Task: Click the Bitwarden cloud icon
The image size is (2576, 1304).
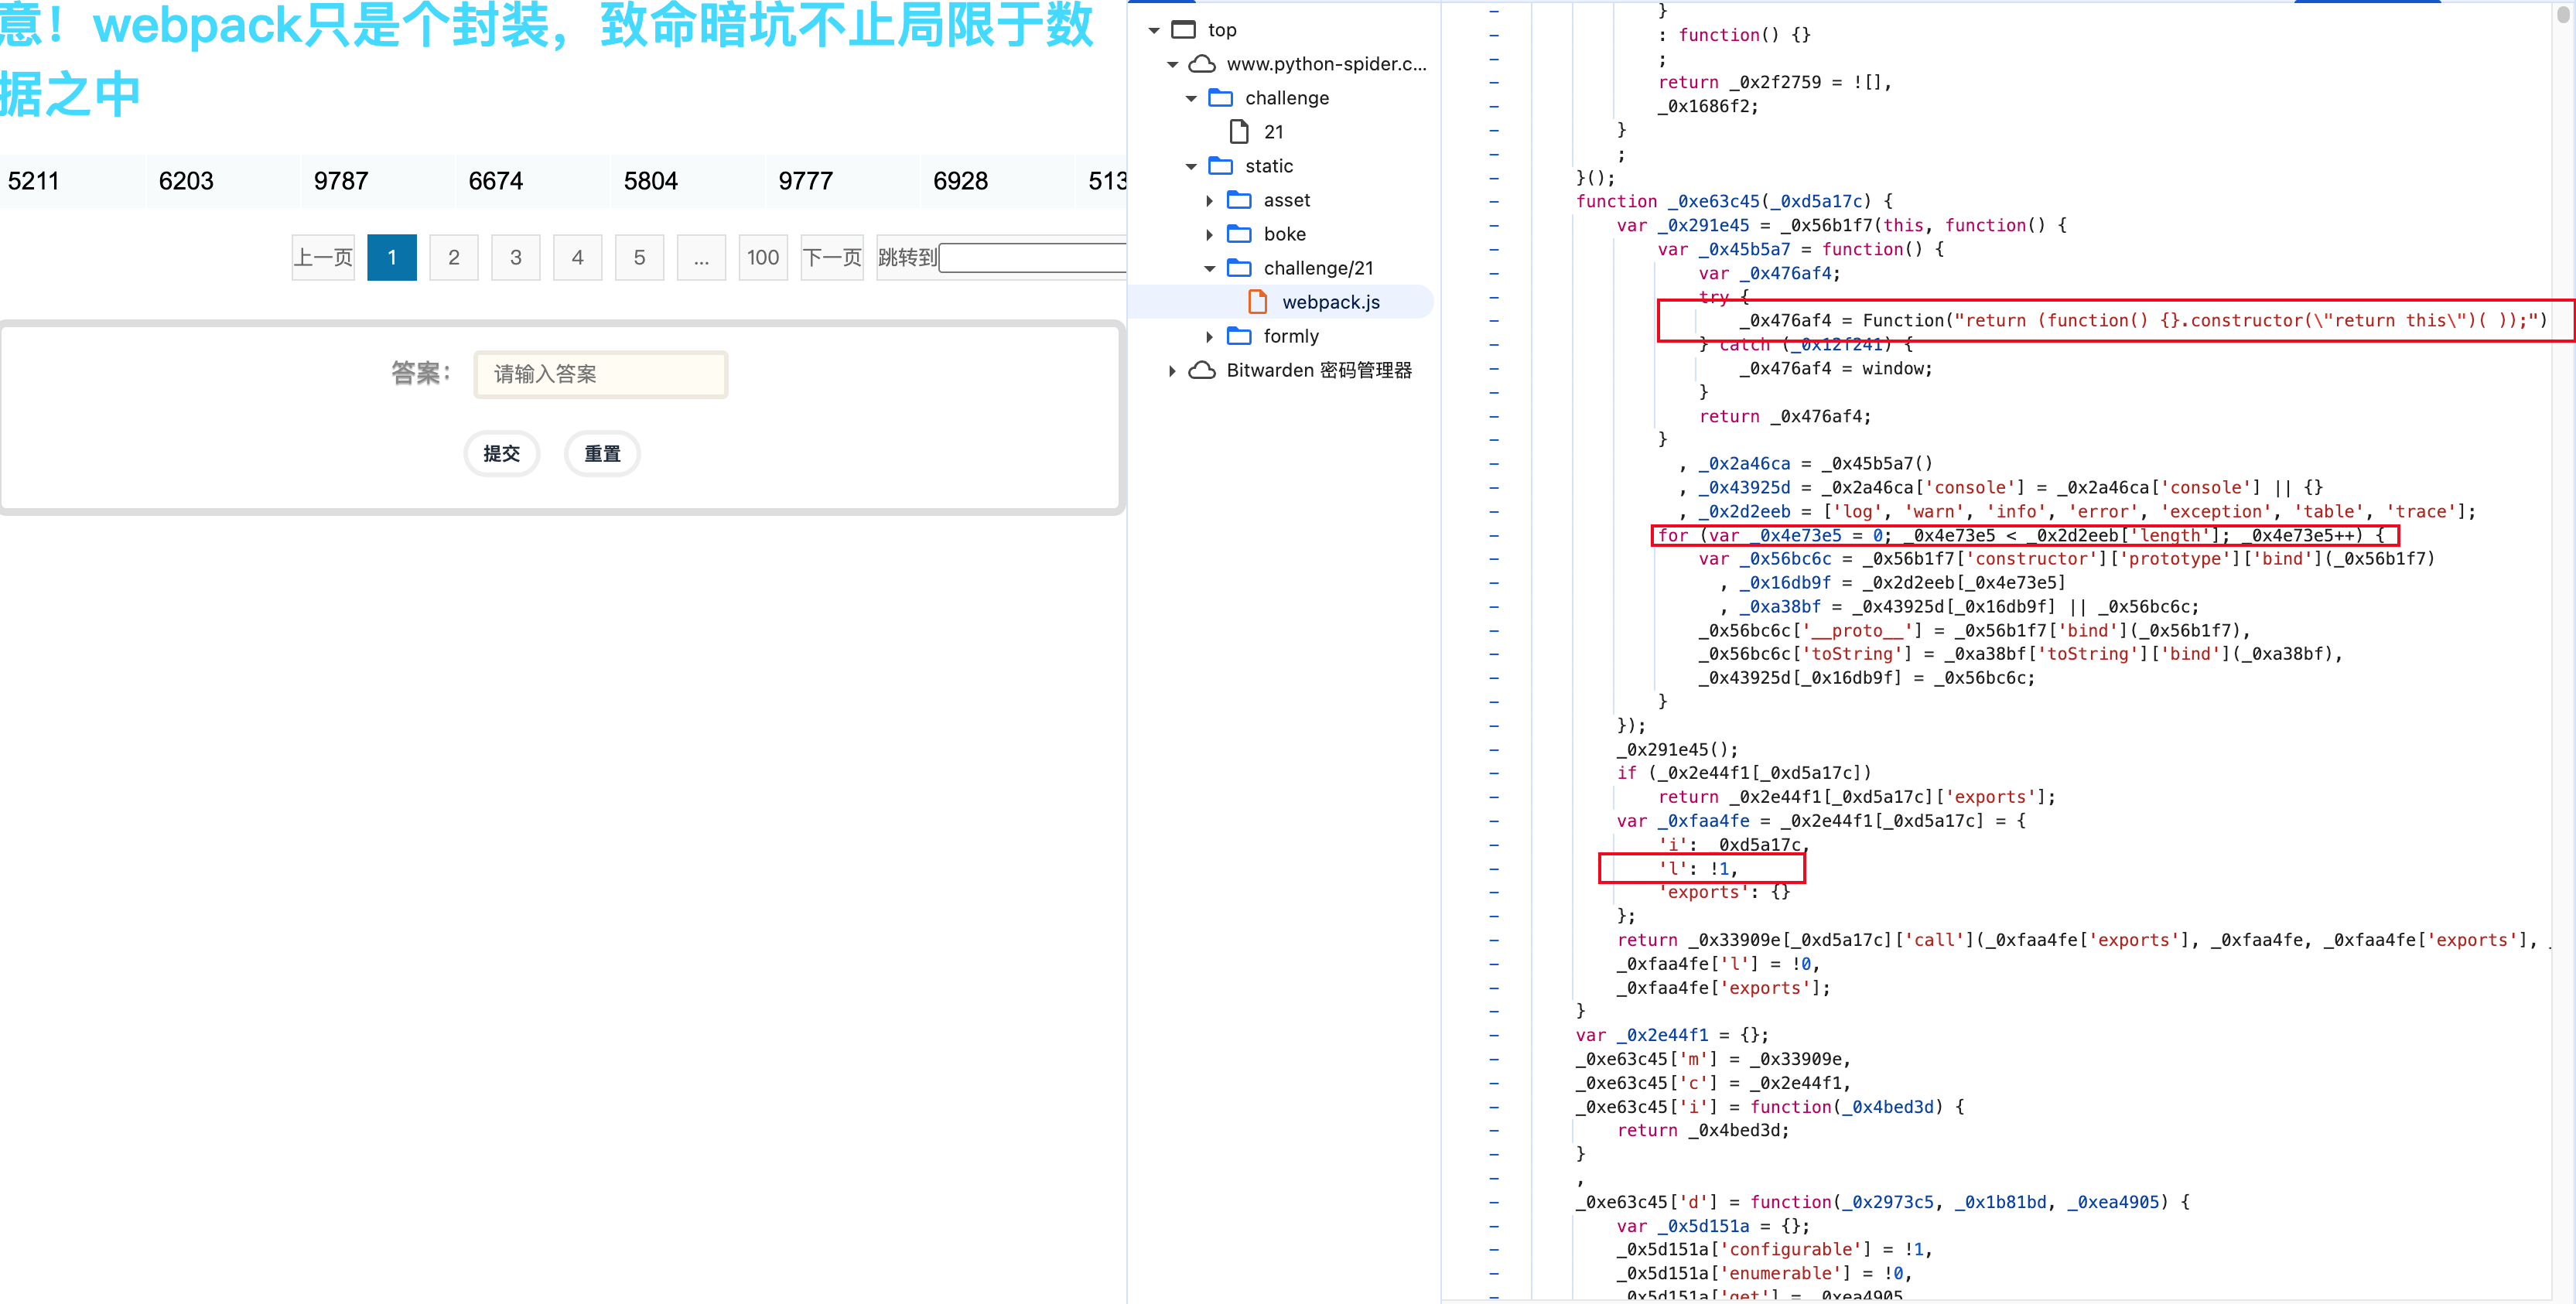Action: click(1202, 370)
